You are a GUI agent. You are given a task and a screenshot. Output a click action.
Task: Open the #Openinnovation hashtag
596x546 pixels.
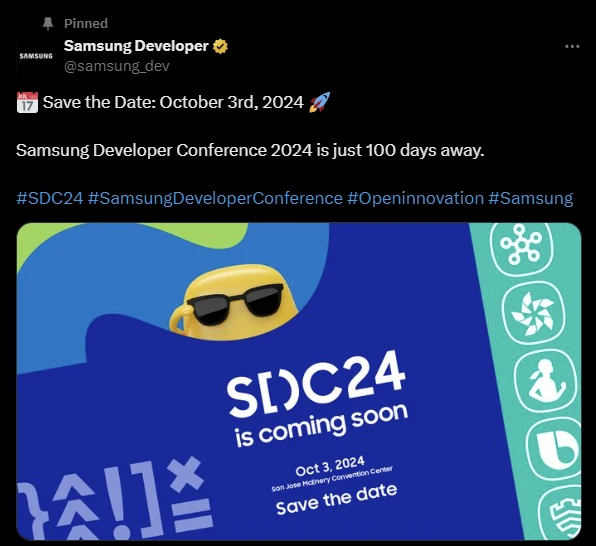point(415,198)
